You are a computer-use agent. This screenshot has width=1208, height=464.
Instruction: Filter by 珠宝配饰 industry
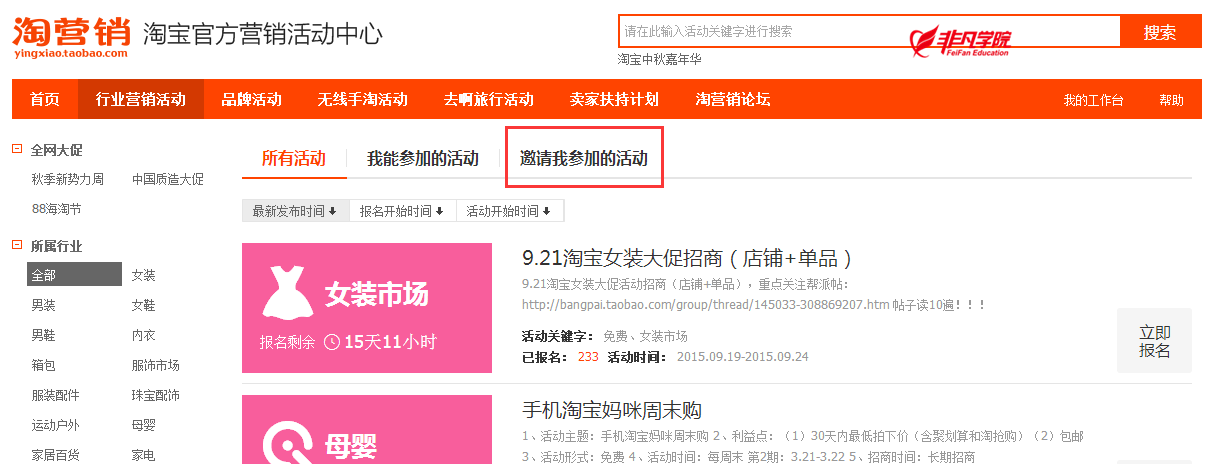point(156,395)
